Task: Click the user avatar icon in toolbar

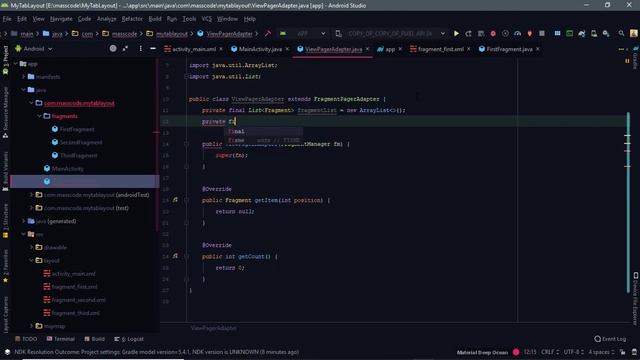Action: [x=634, y=33]
